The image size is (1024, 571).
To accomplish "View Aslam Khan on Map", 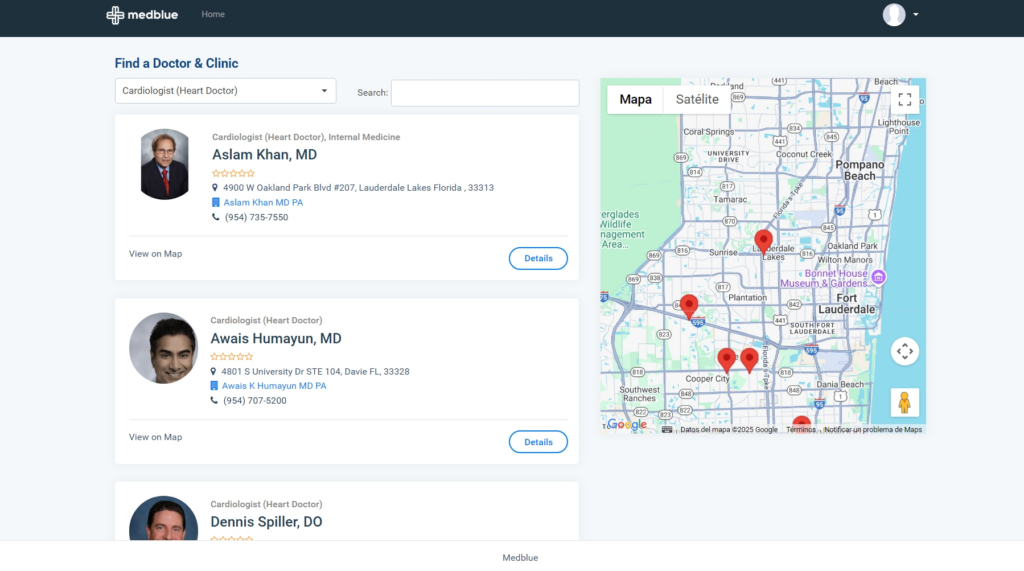I will (x=155, y=253).
